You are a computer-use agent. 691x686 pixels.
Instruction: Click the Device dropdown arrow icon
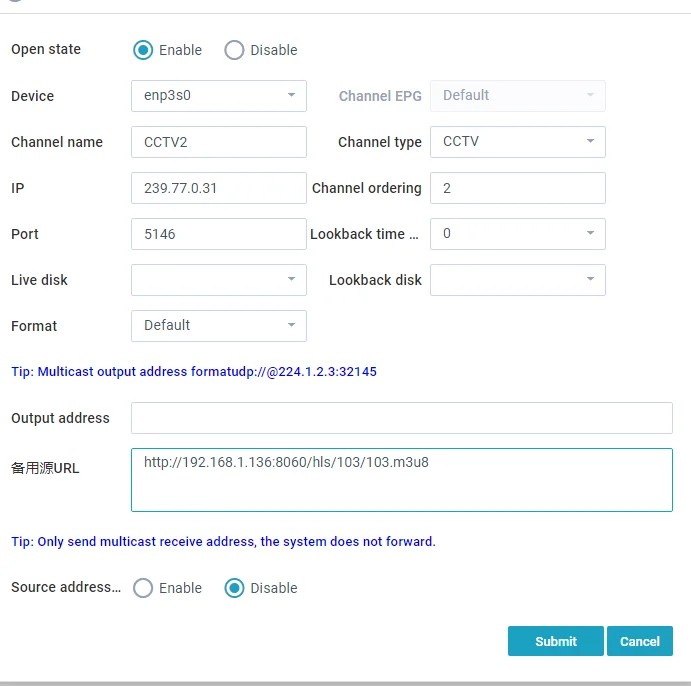pos(291,96)
